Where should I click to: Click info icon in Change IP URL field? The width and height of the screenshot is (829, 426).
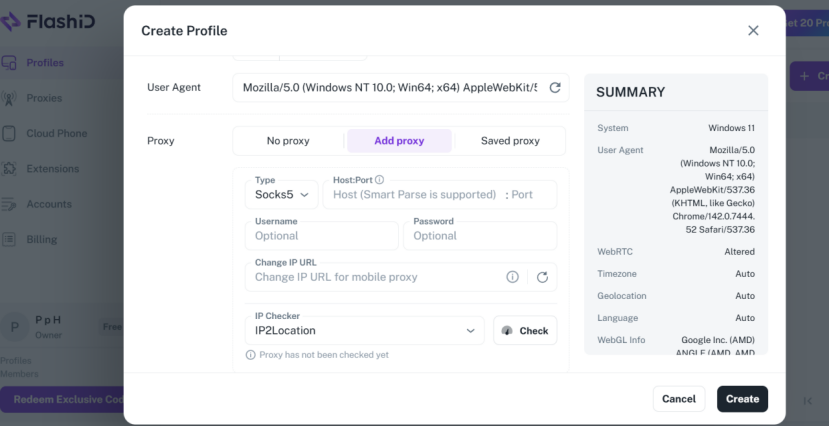(x=513, y=277)
